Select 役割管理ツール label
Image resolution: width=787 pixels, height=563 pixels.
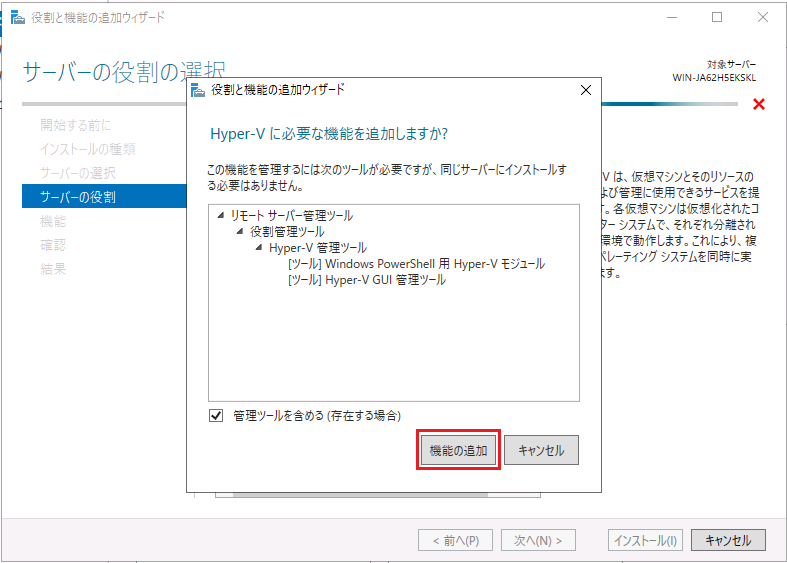(x=287, y=232)
